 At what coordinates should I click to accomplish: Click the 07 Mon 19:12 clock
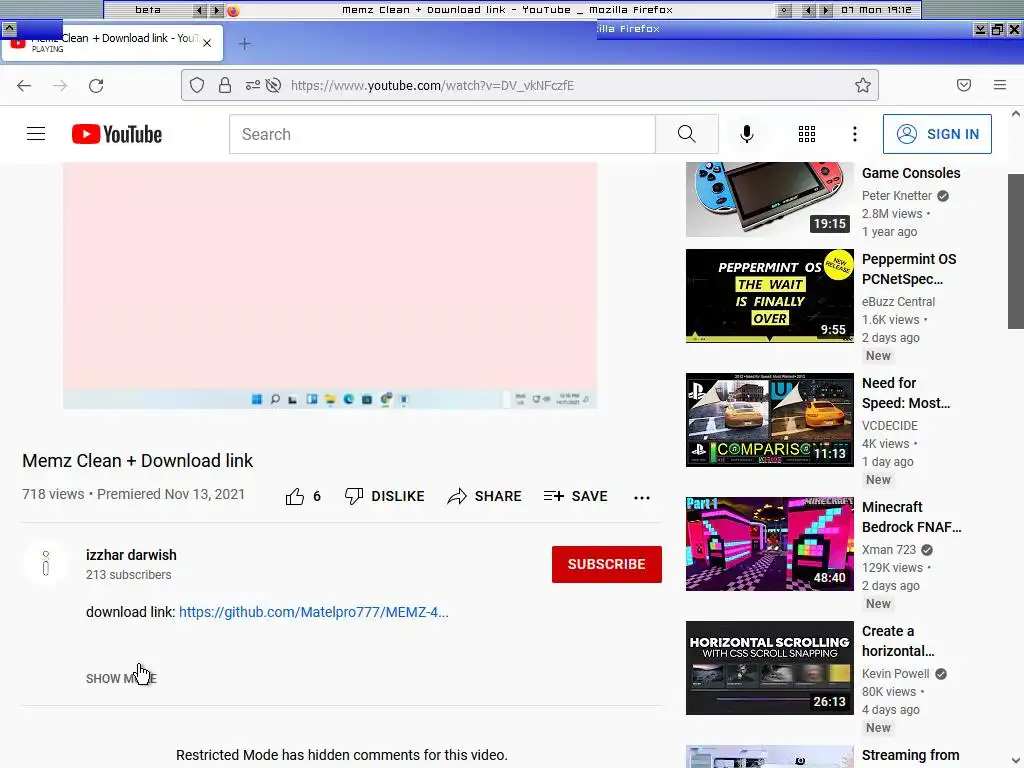pyautogui.click(x=876, y=10)
